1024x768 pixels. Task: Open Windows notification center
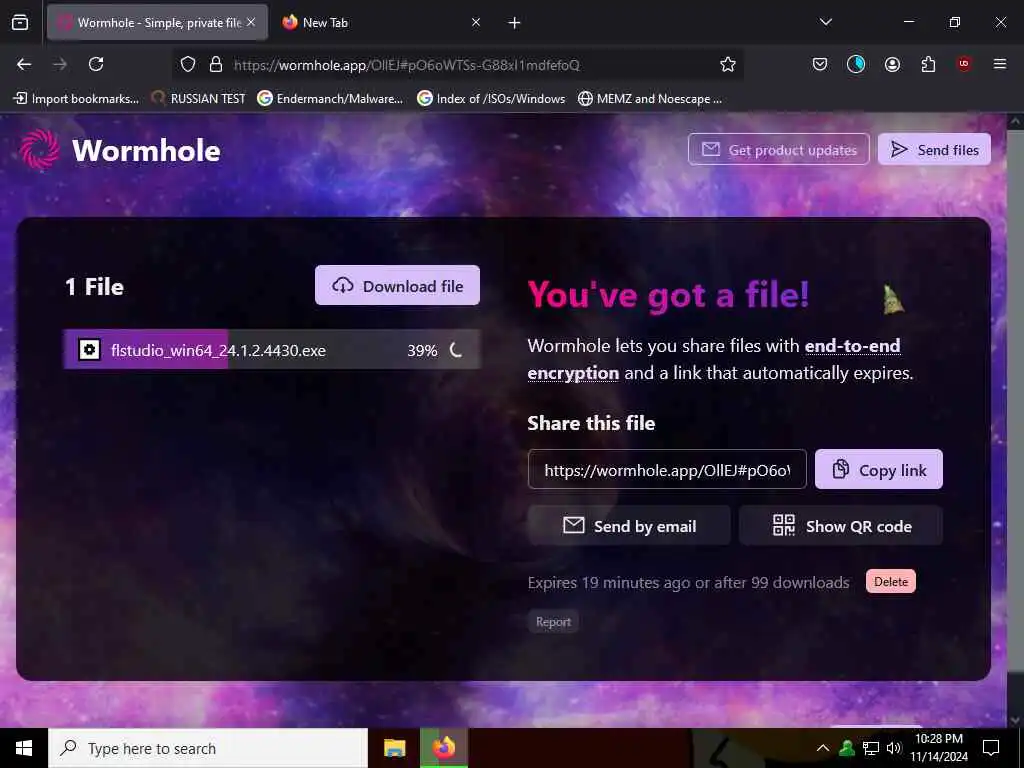tap(991, 748)
